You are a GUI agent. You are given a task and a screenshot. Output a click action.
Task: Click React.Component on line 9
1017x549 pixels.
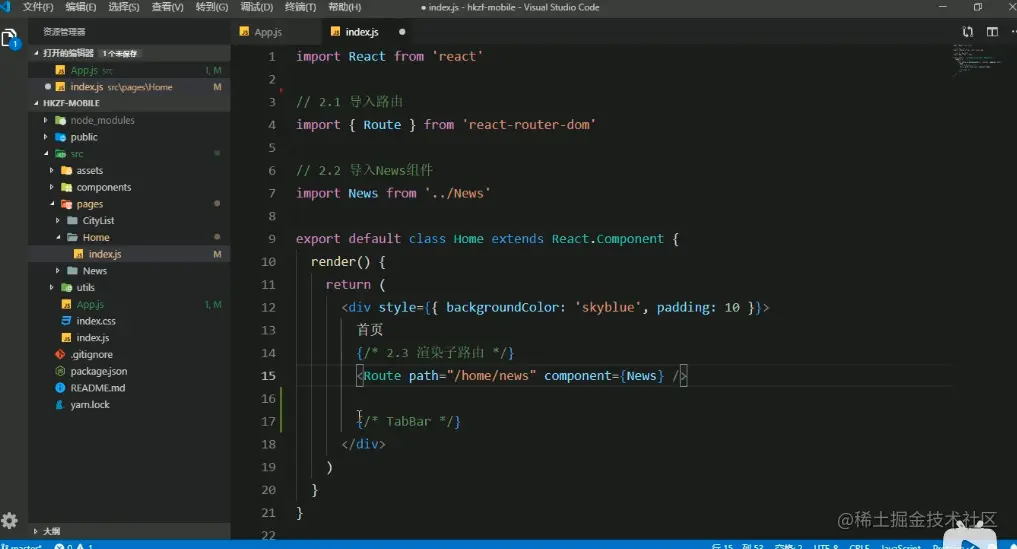point(608,239)
